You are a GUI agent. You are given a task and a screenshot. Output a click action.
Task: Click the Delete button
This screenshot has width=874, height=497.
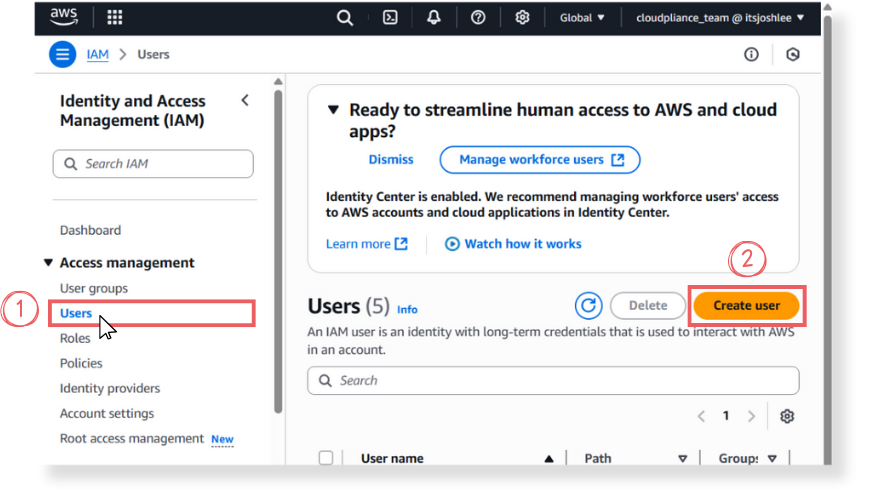(x=648, y=305)
